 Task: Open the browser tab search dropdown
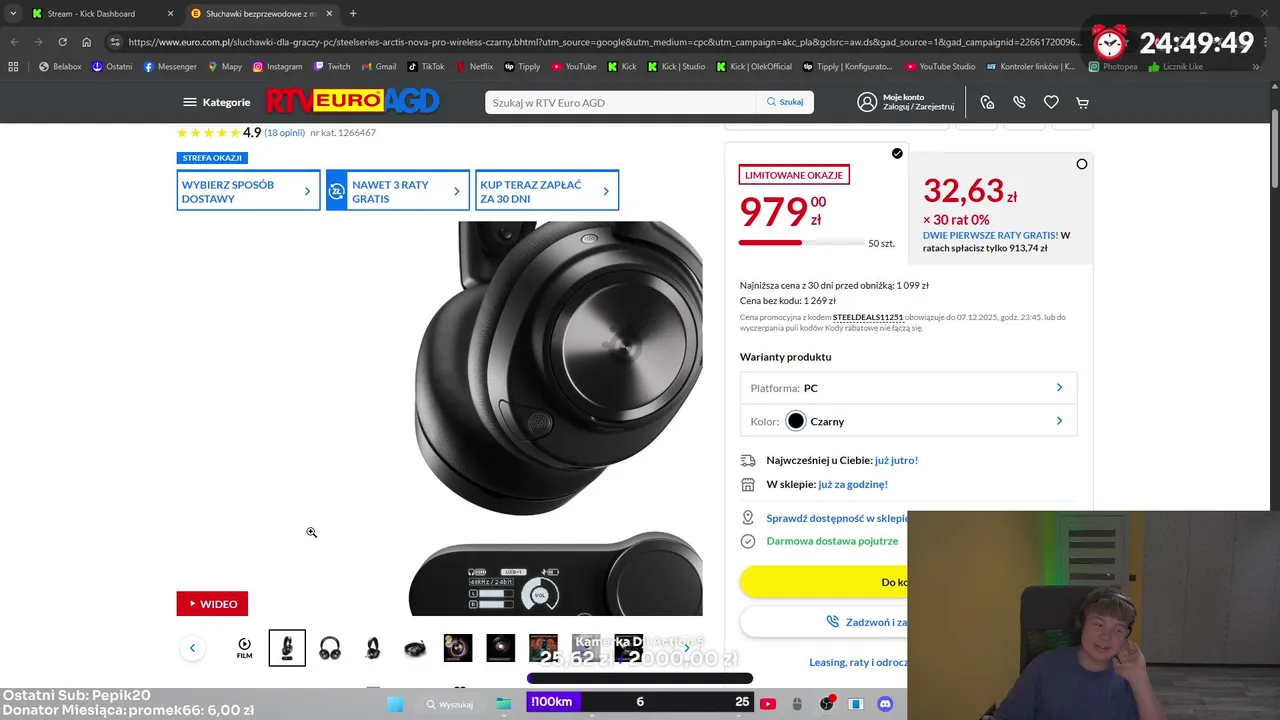click(x=12, y=14)
